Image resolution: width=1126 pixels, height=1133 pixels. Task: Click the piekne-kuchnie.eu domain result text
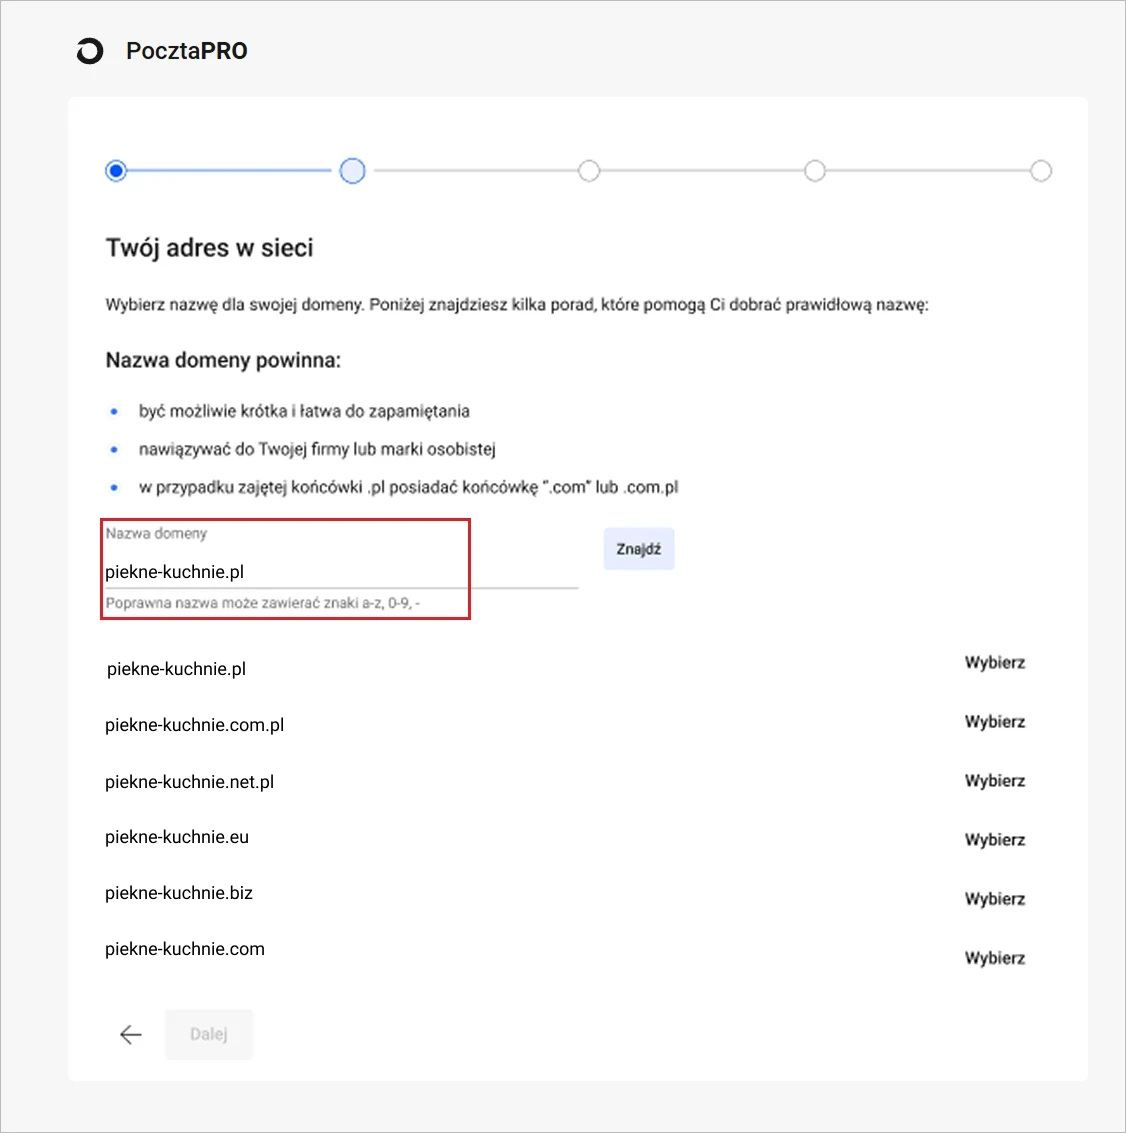[177, 837]
